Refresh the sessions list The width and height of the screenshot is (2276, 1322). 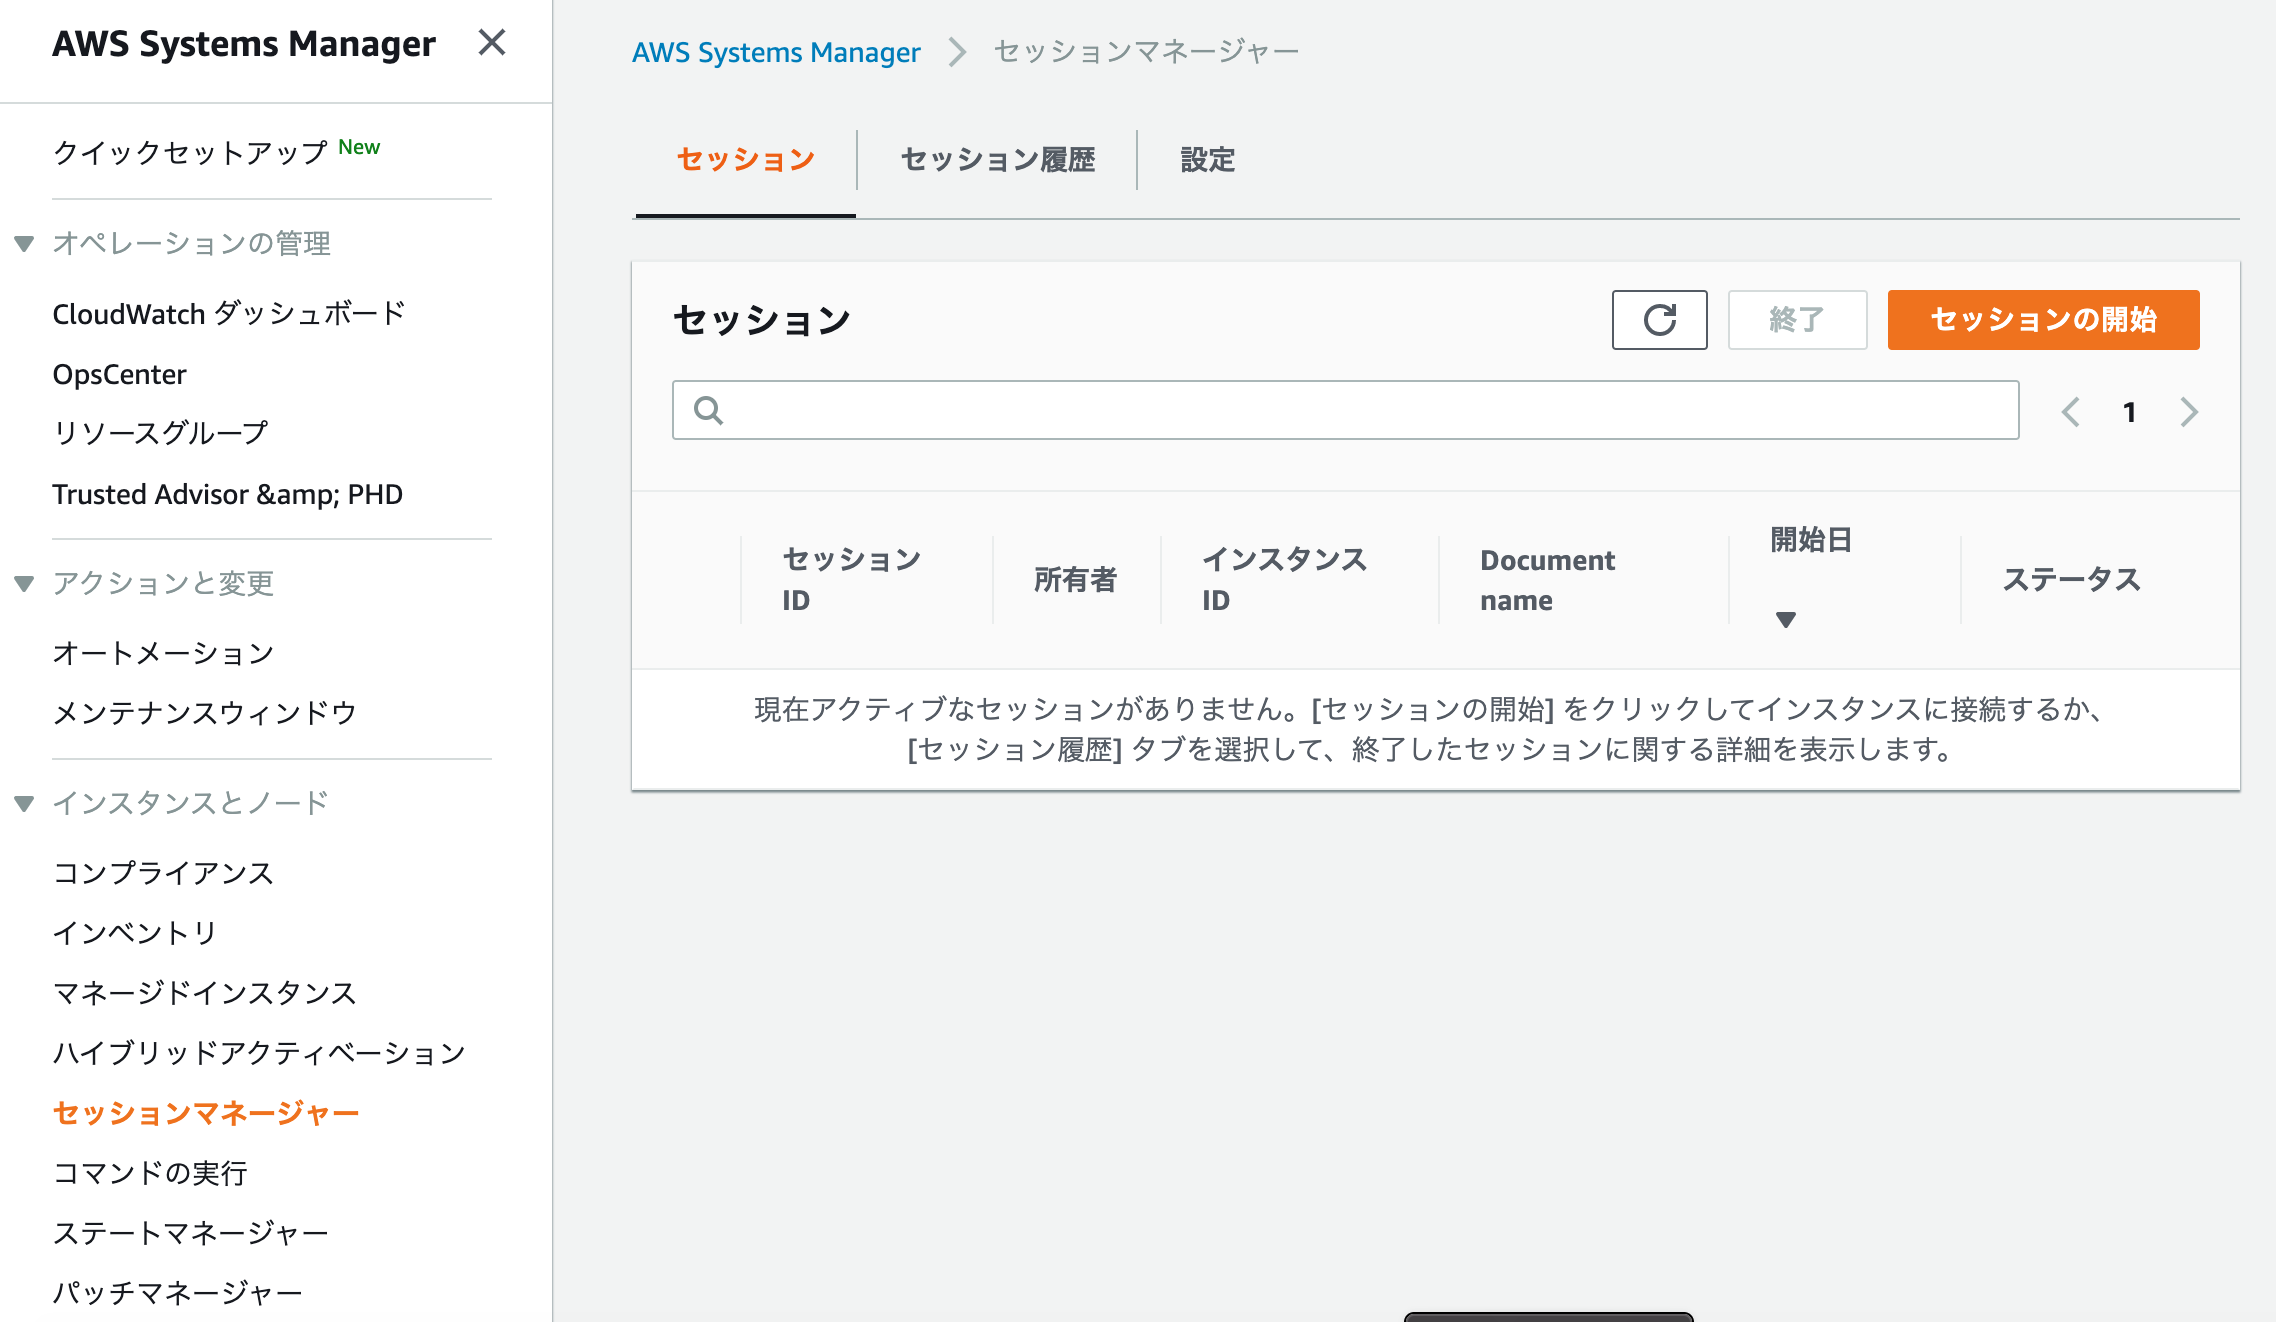click(x=1659, y=320)
